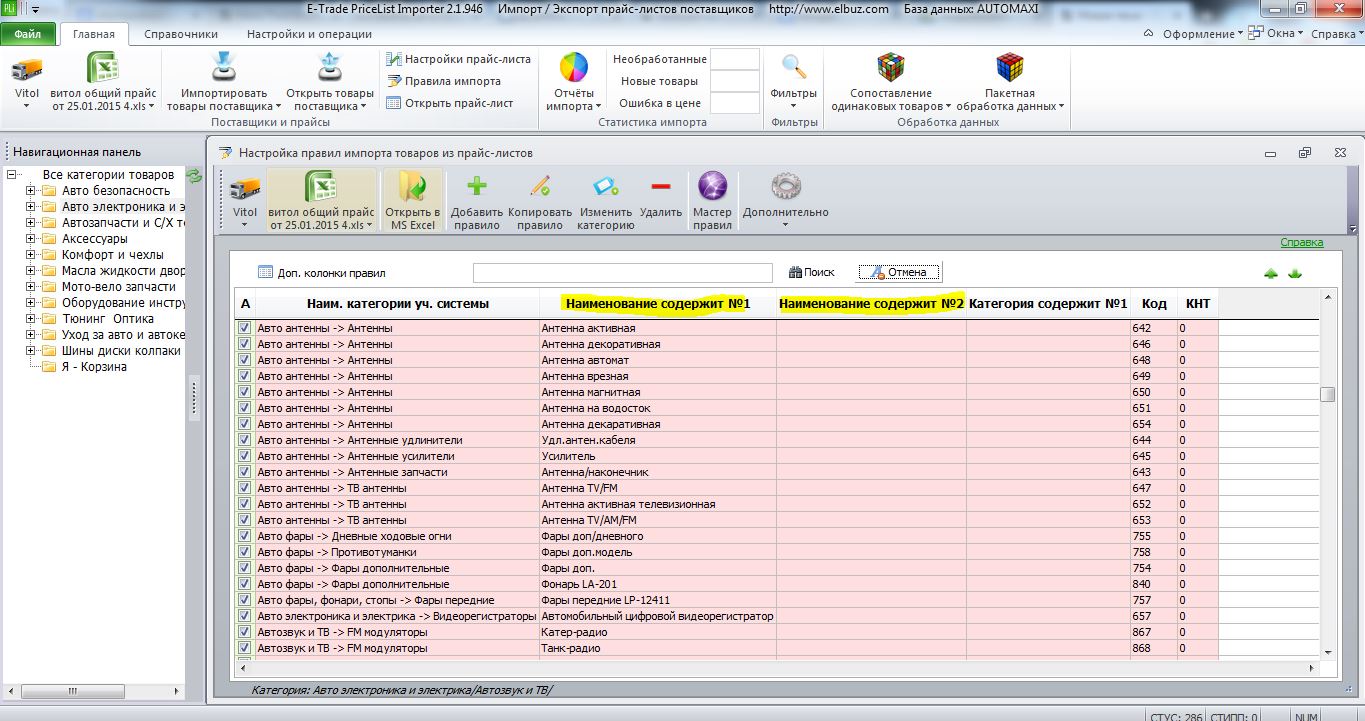
Task: Click the Фильтры magnifier icon
Action: (x=794, y=68)
